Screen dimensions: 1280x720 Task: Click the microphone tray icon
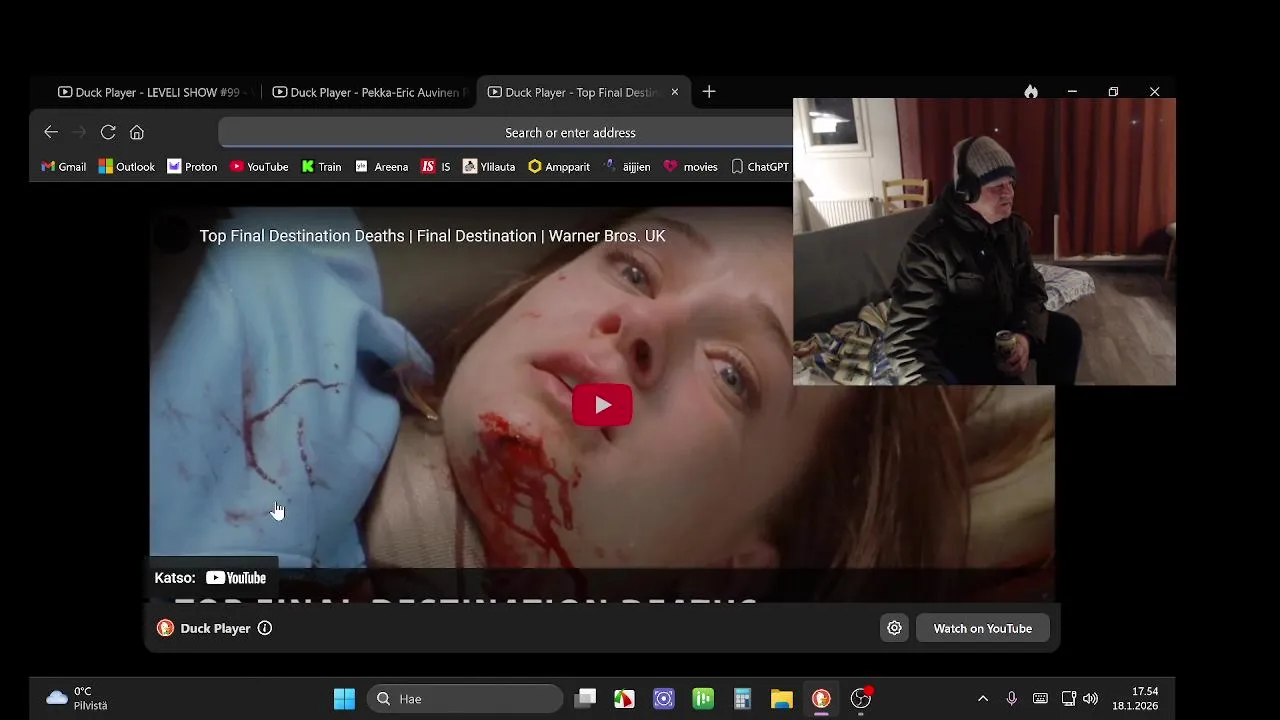coord(1012,699)
